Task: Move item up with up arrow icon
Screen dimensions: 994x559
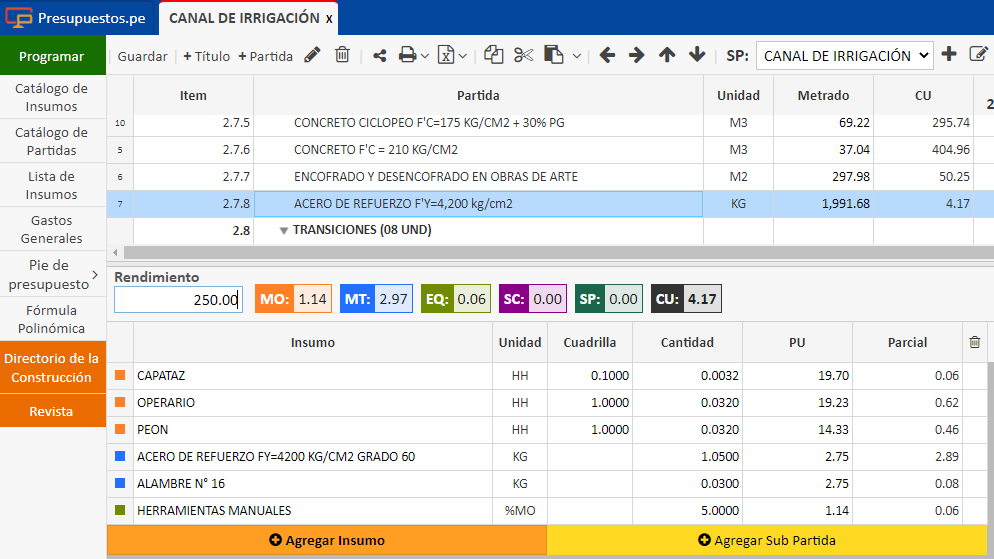Action: point(667,56)
